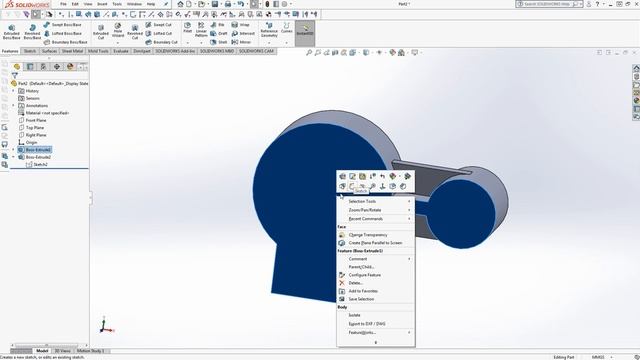
Task: Click the filter funnel icon in feature tree
Action: [15, 76]
